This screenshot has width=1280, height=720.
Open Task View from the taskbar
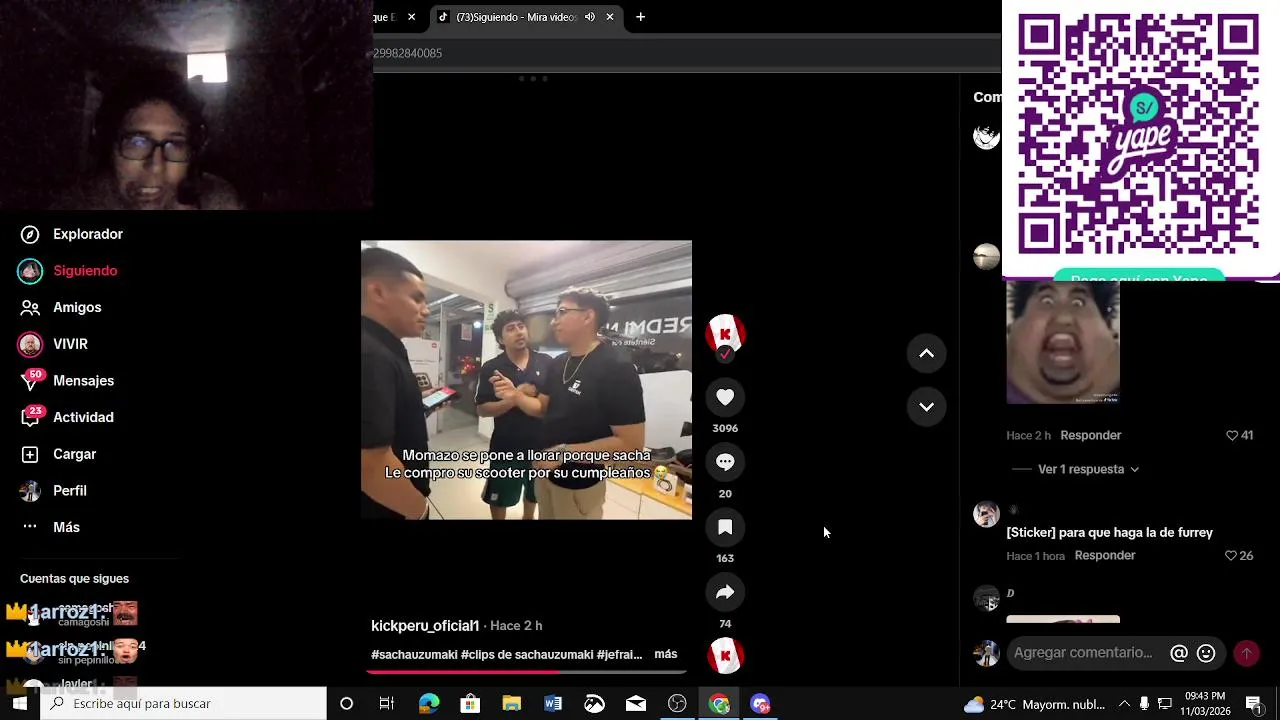coord(387,704)
